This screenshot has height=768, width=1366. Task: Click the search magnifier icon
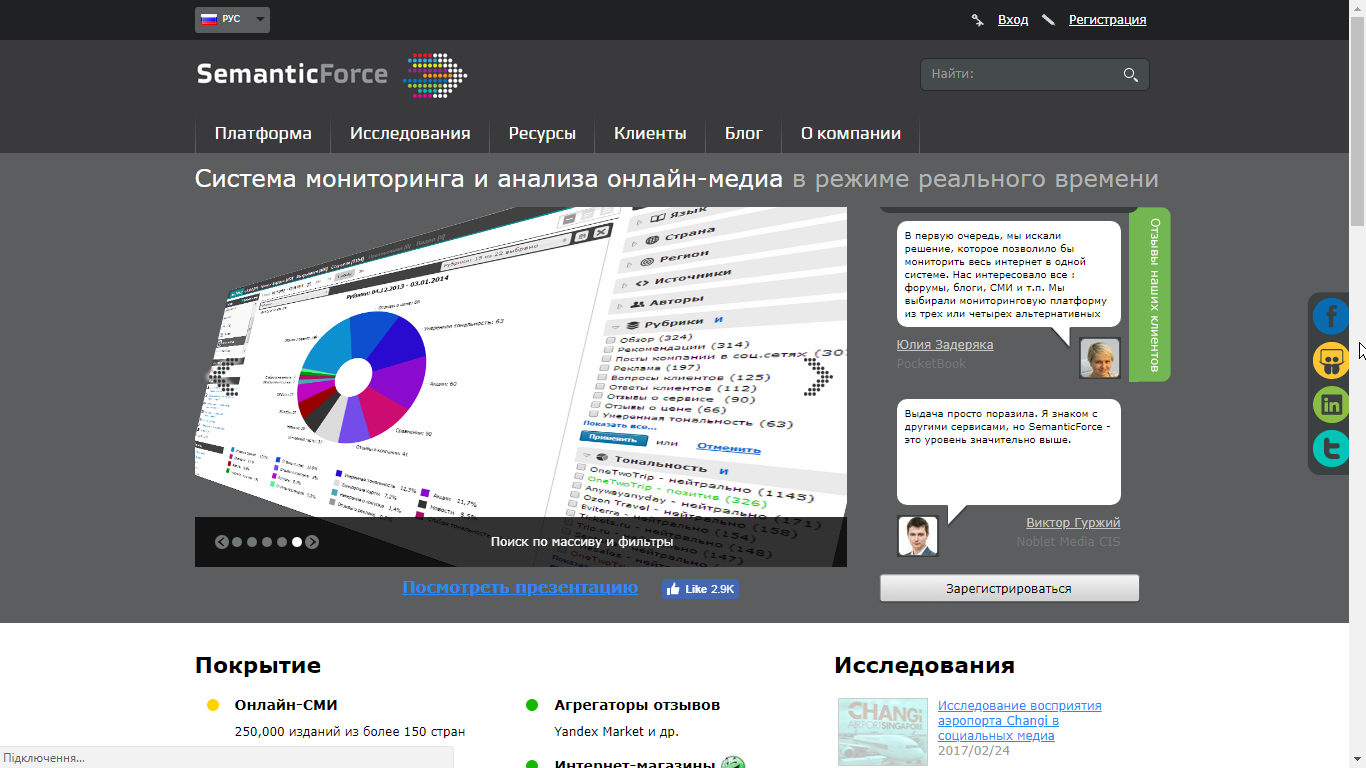point(1131,74)
